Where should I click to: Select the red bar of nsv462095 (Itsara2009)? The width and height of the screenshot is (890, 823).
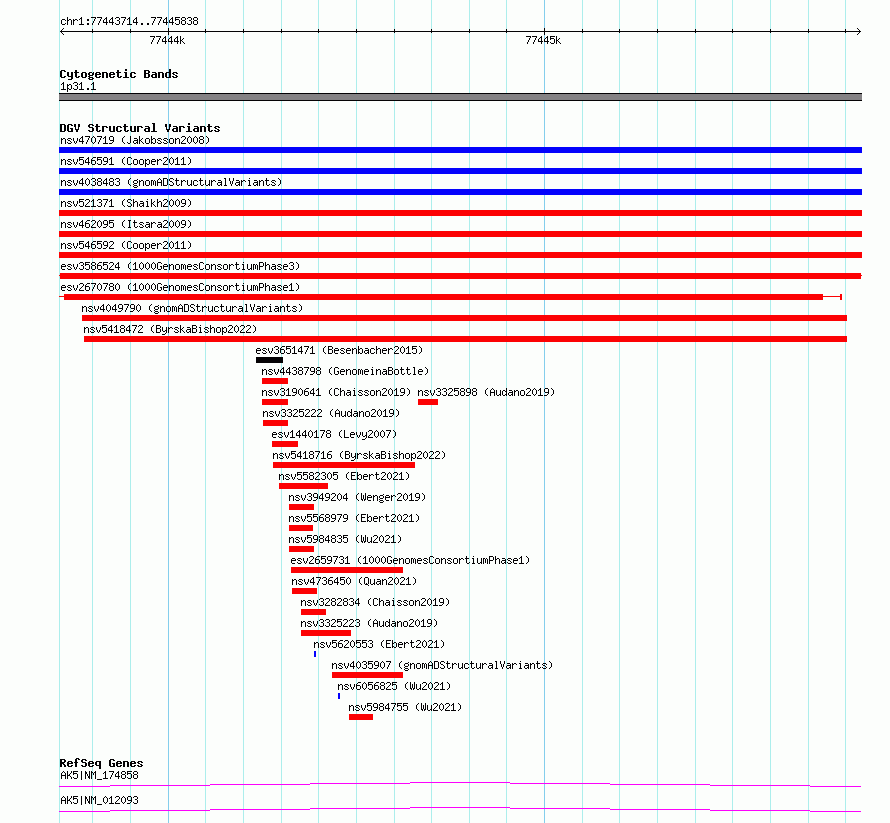click(460, 234)
